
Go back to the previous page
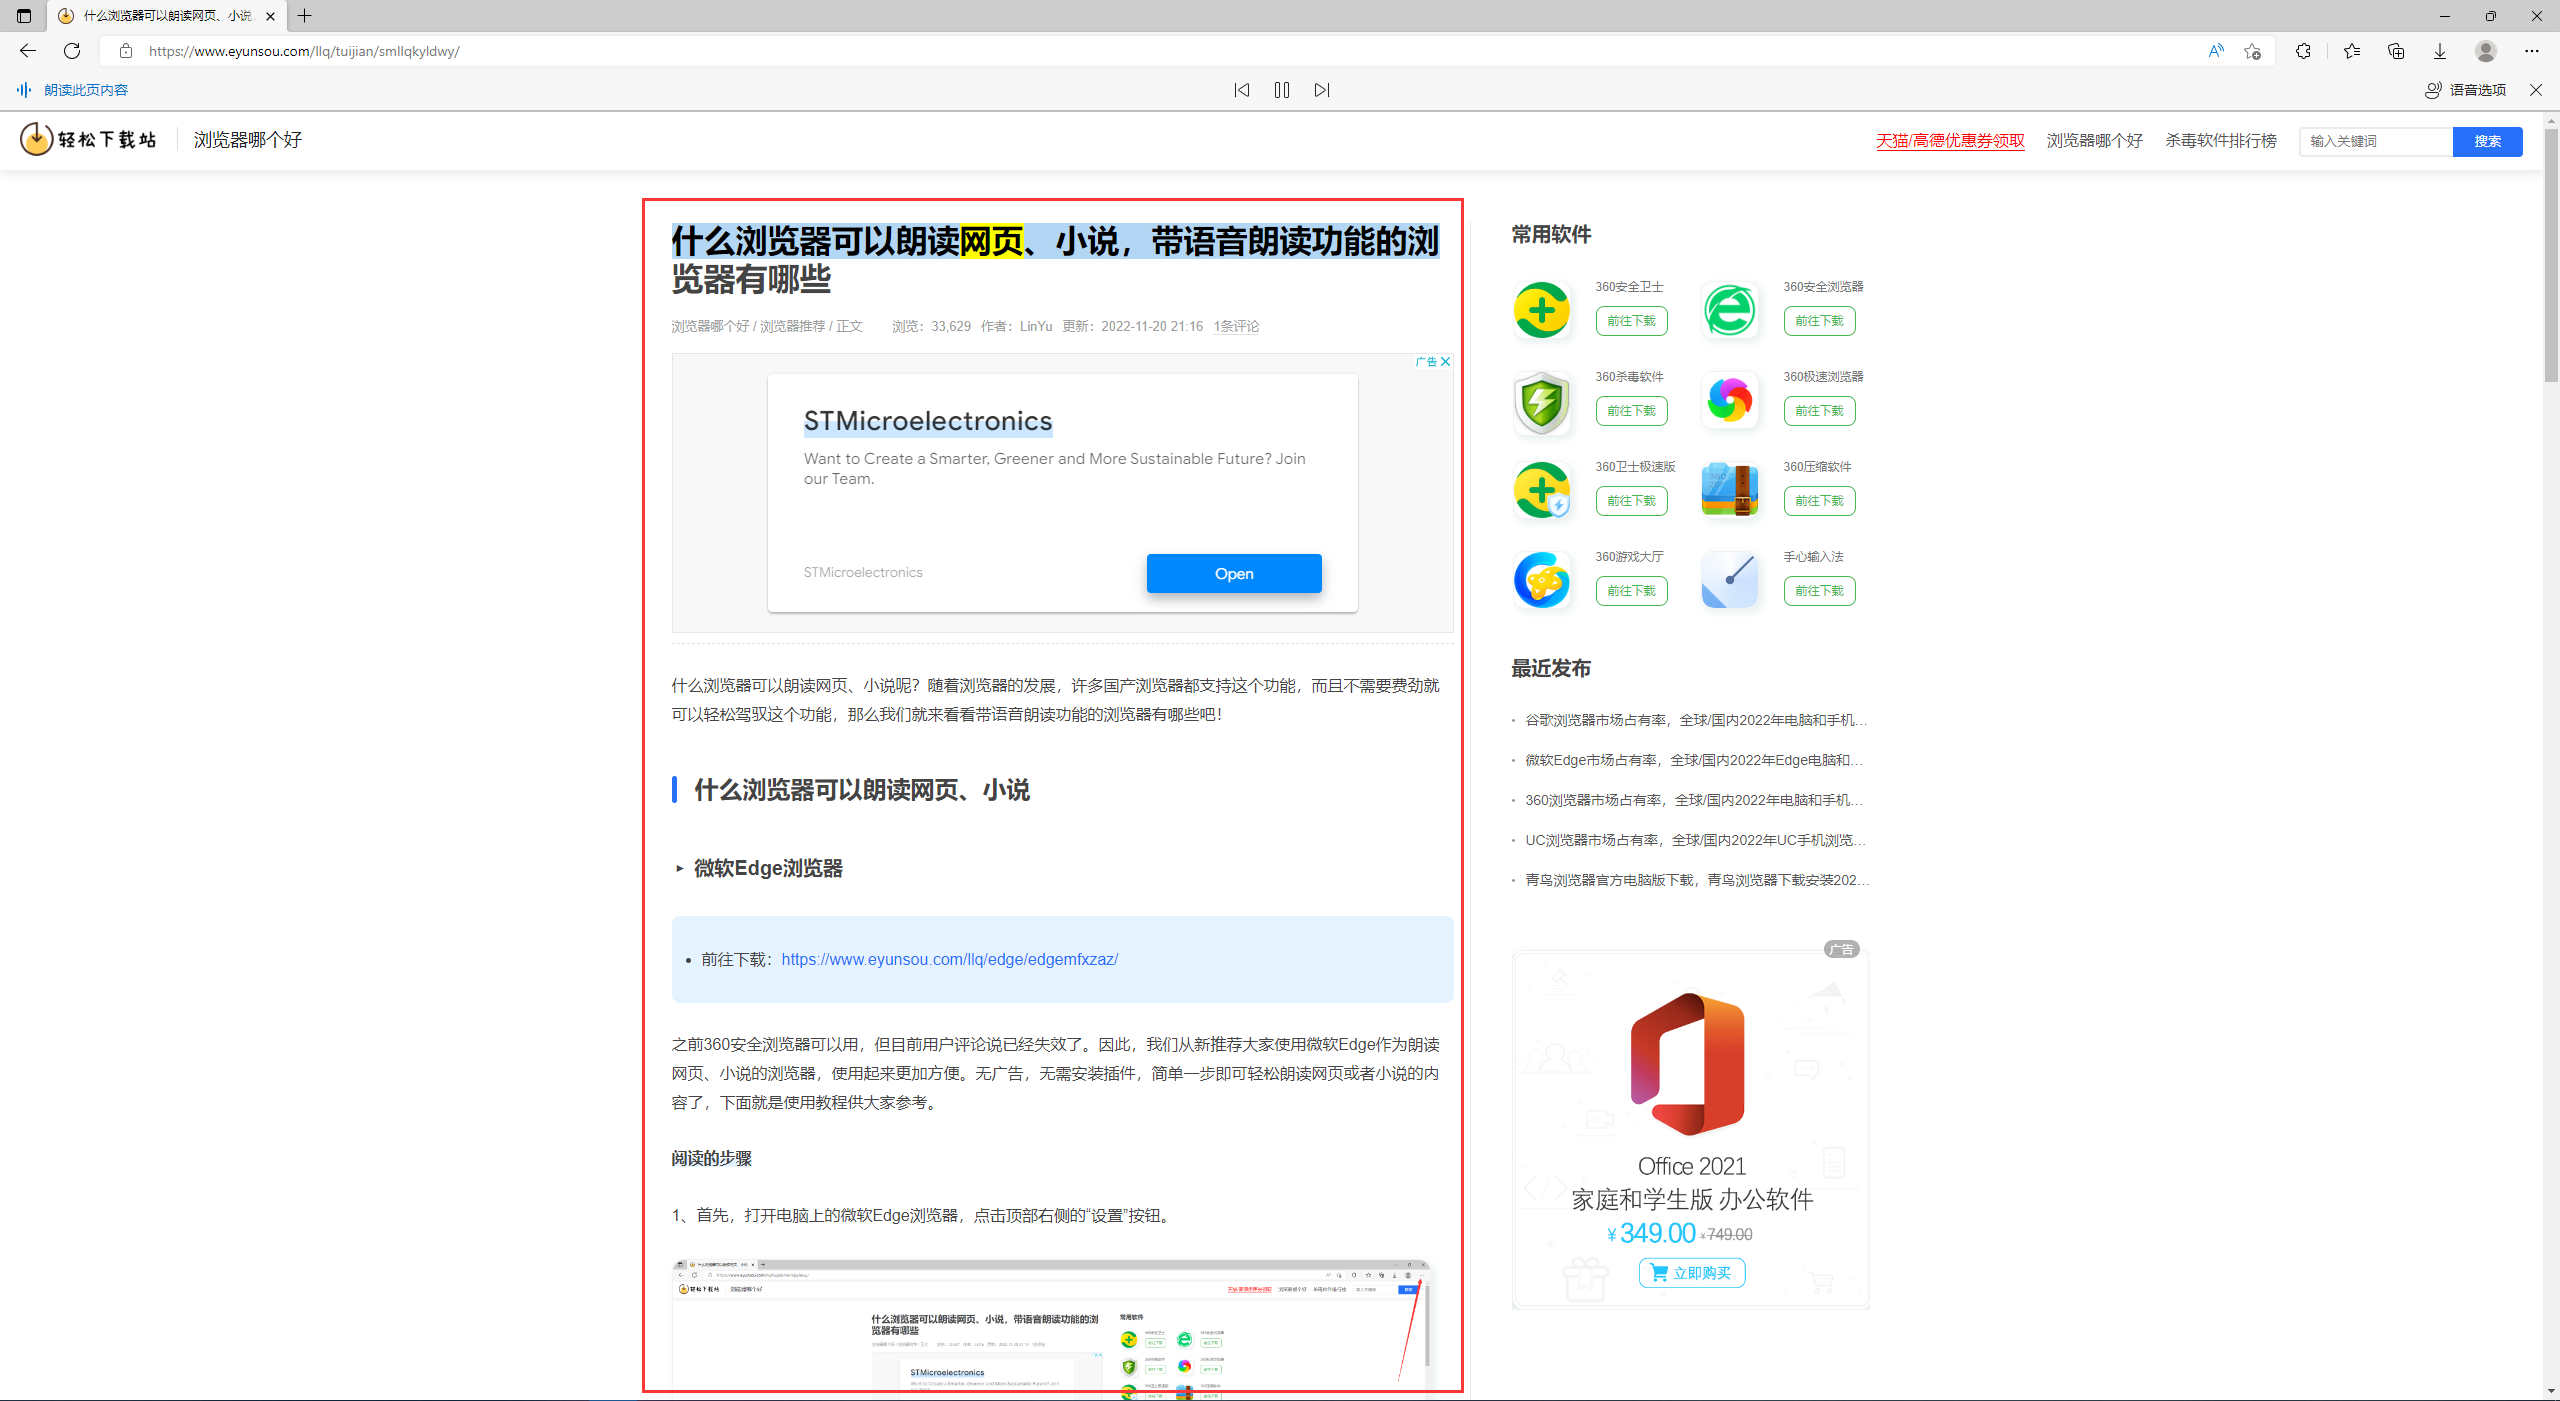[x=28, y=51]
